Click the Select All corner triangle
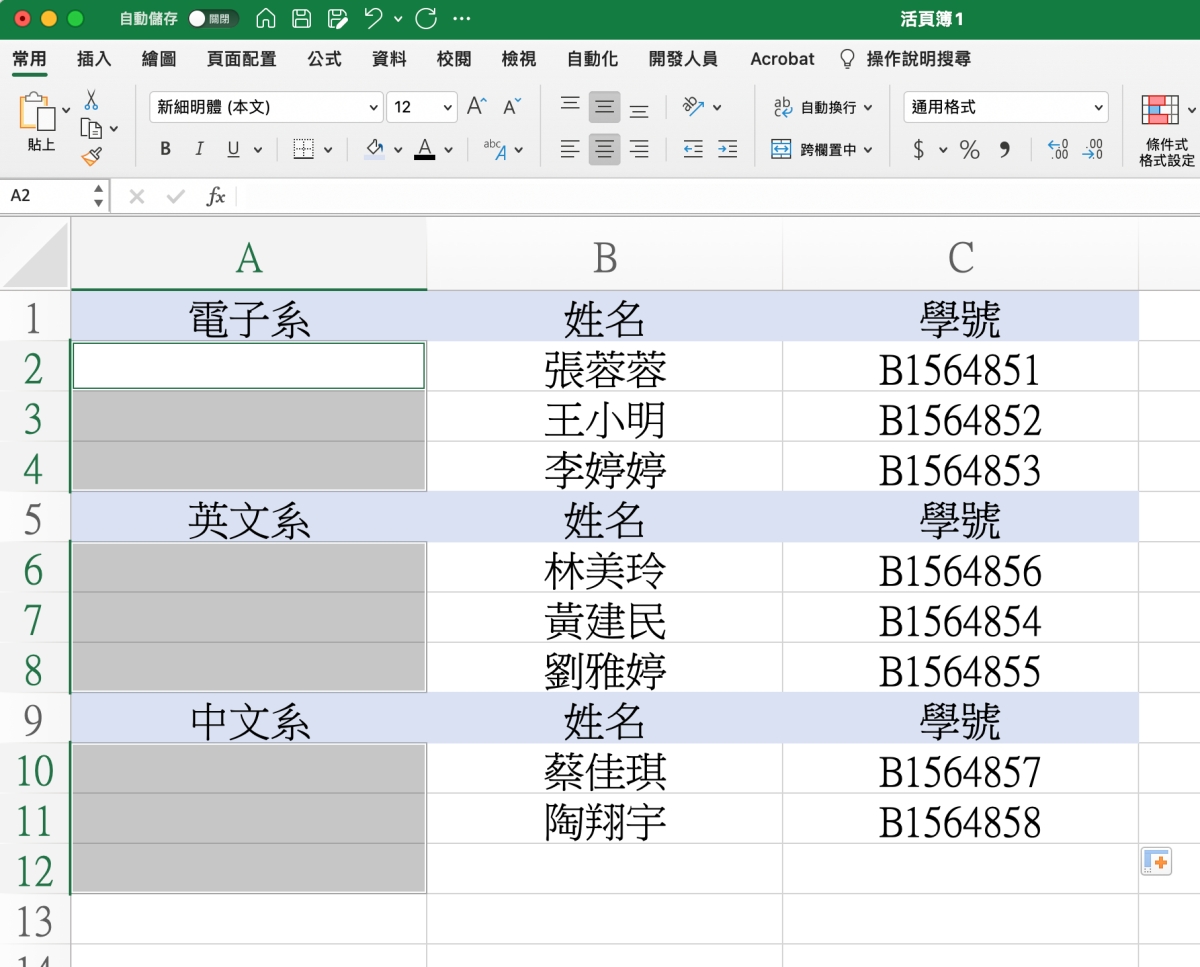The image size is (1200, 967). (35, 255)
